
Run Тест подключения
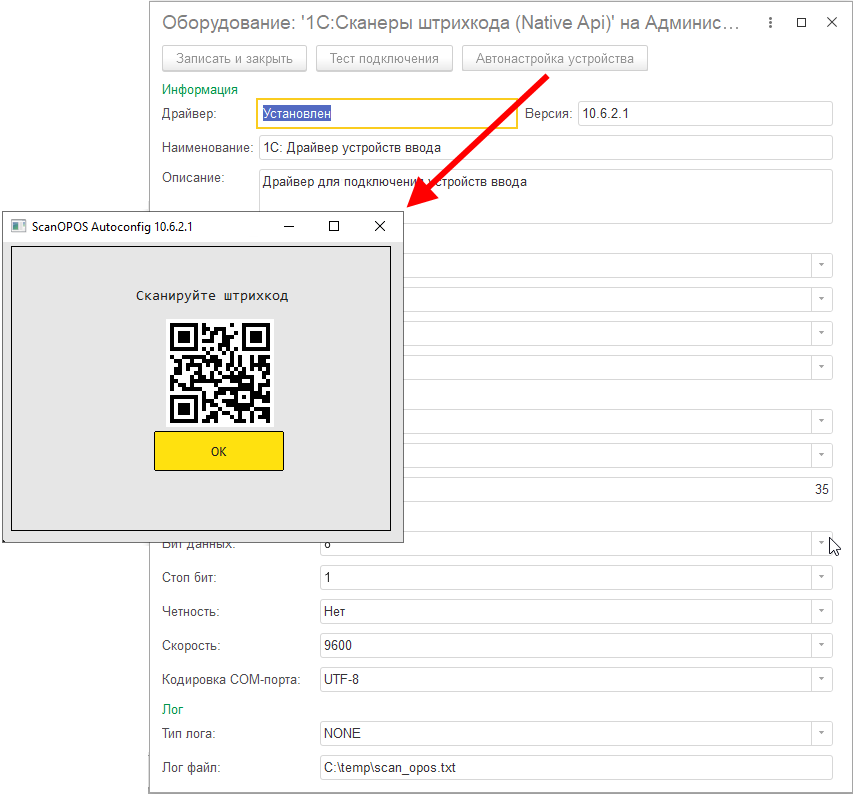click(x=384, y=58)
